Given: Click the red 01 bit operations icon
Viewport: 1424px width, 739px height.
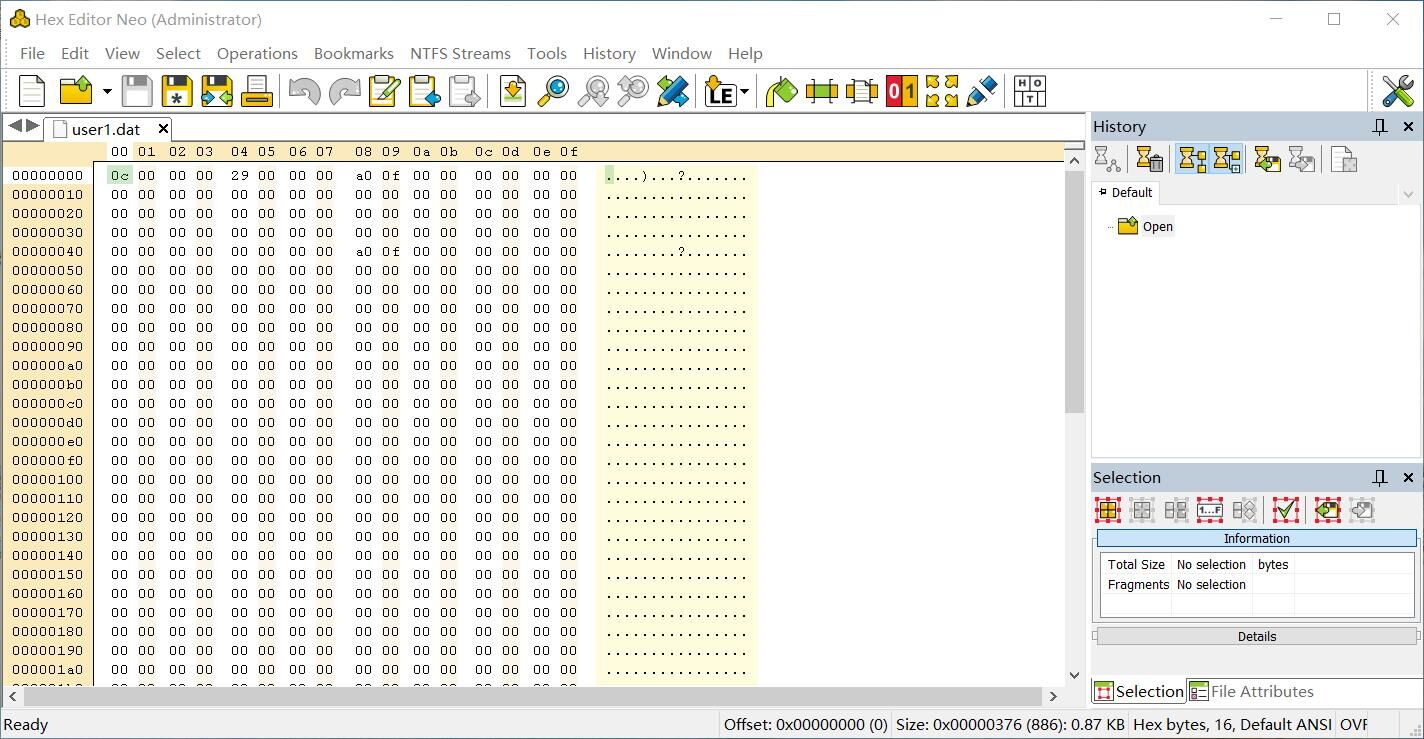Looking at the screenshot, I should (901, 91).
